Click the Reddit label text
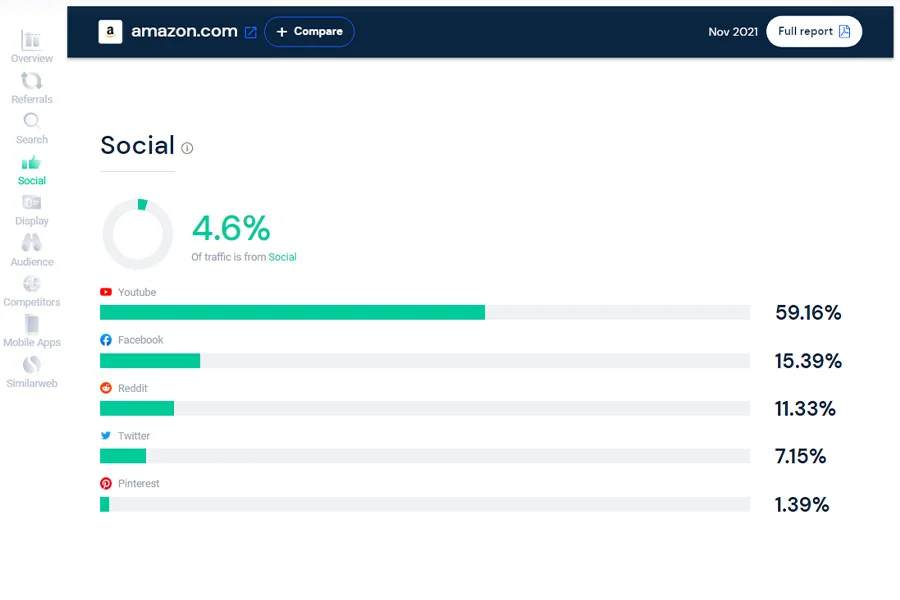The image size is (900, 600). click(133, 388)
